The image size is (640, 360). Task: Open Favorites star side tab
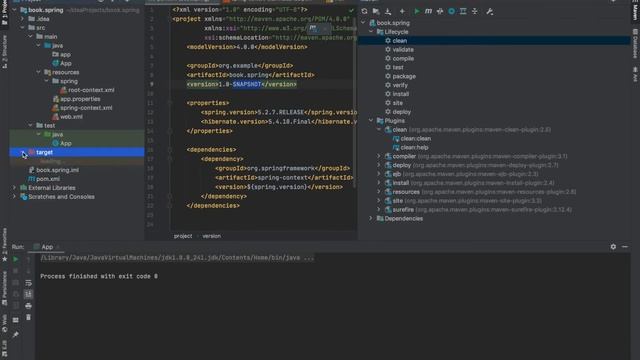pyautogui.click(x=4, y=245)
